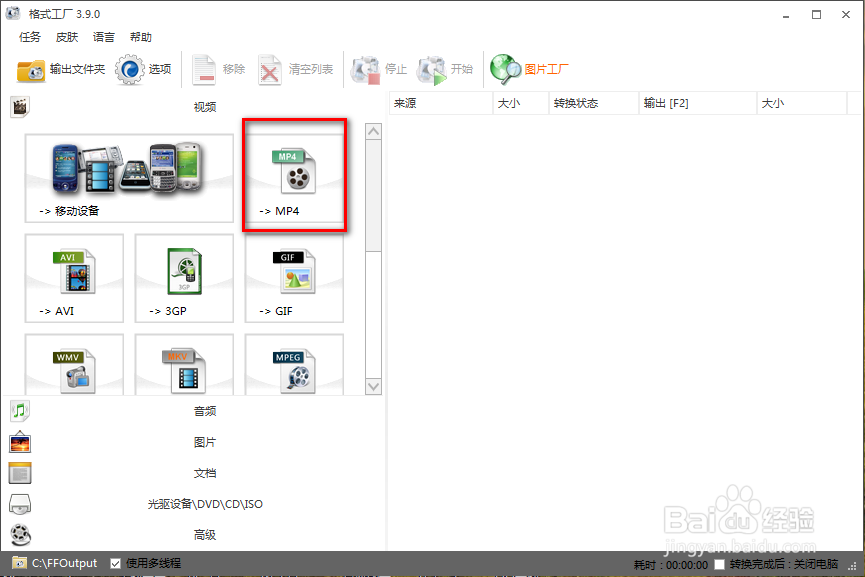Click the 转换状态 conversion status column header
The height and width of the screenshot is (577, 865).
click(594, 103)
